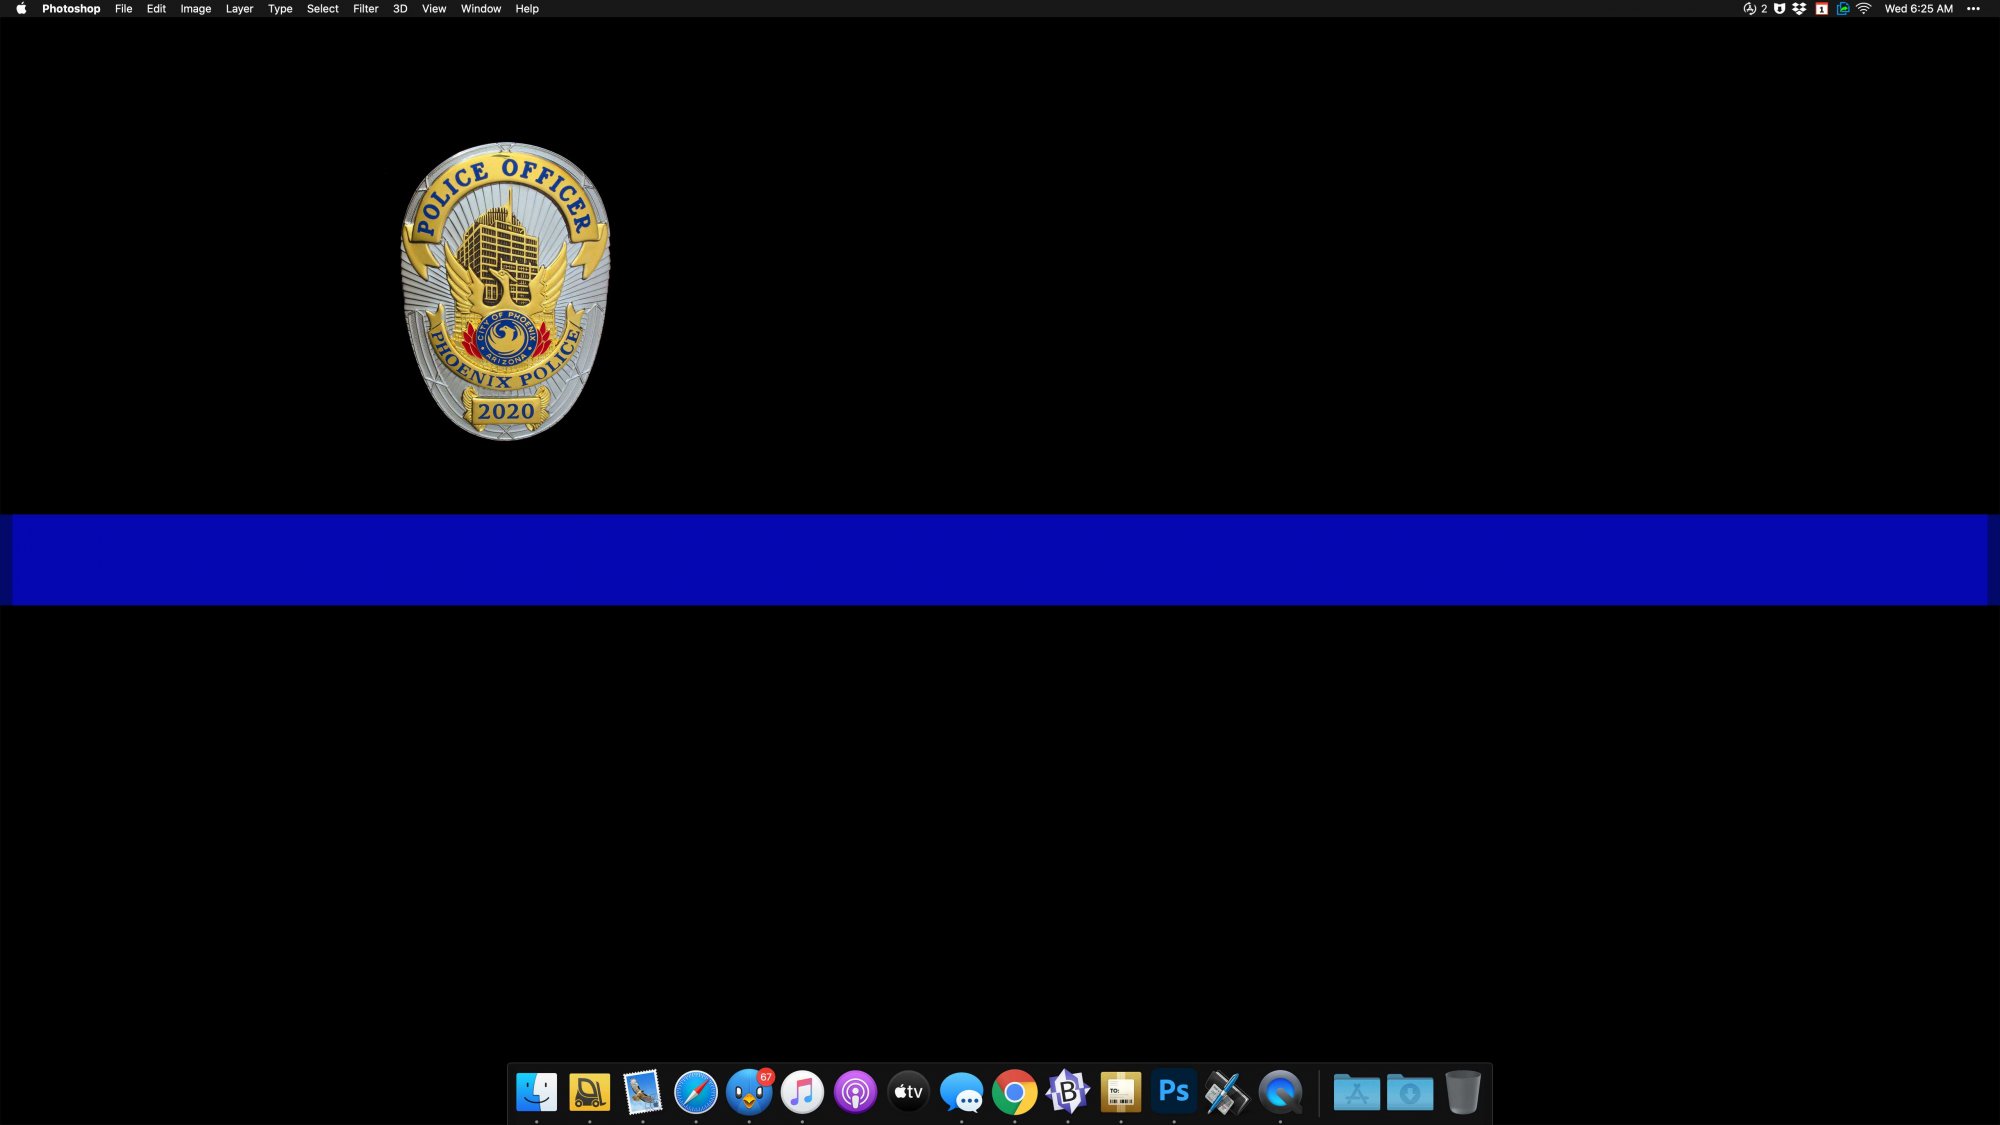This screenshot has width=2000, height=1125.
Task: Open the View menu
Action: click(x=434, y=9)
